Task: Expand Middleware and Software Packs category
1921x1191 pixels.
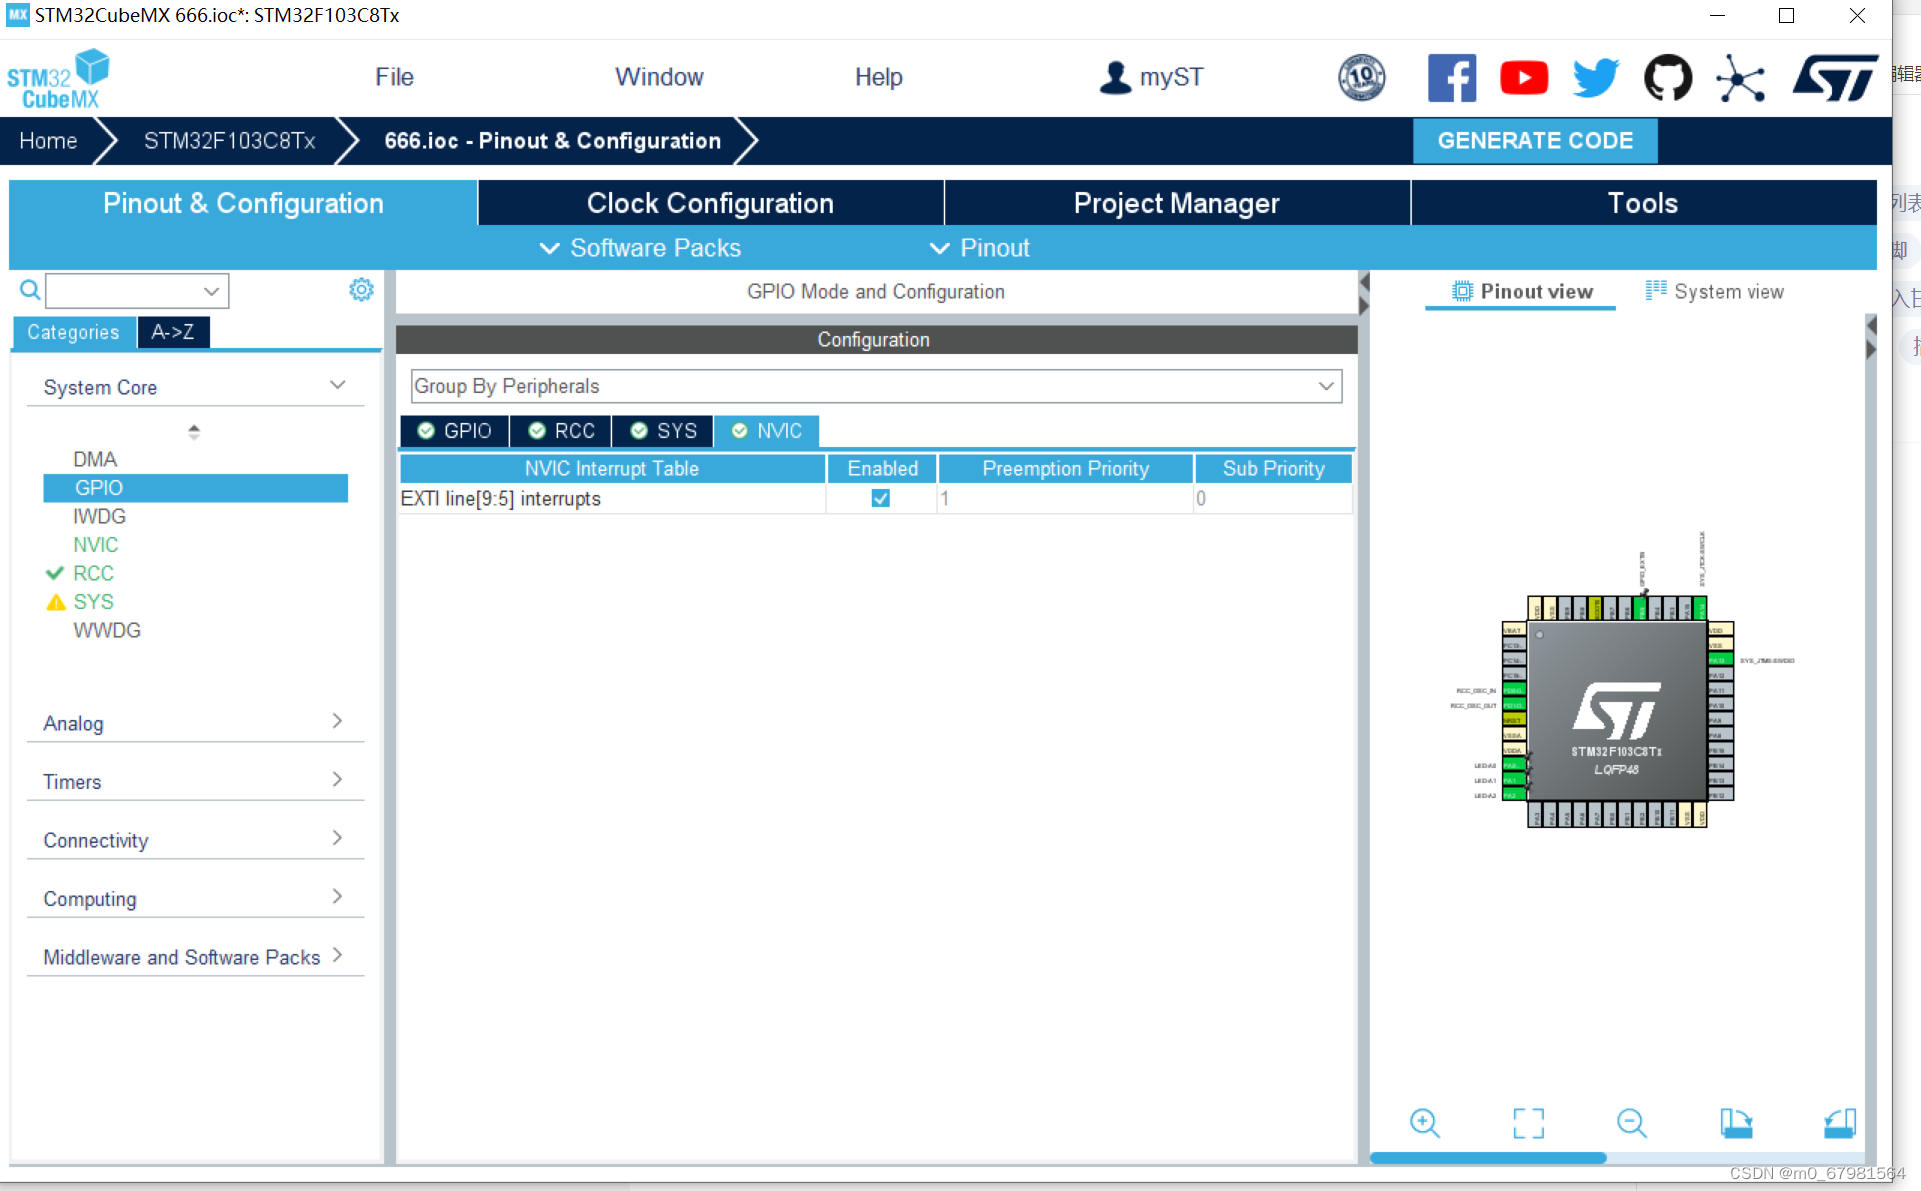Action: pos(337,955)
